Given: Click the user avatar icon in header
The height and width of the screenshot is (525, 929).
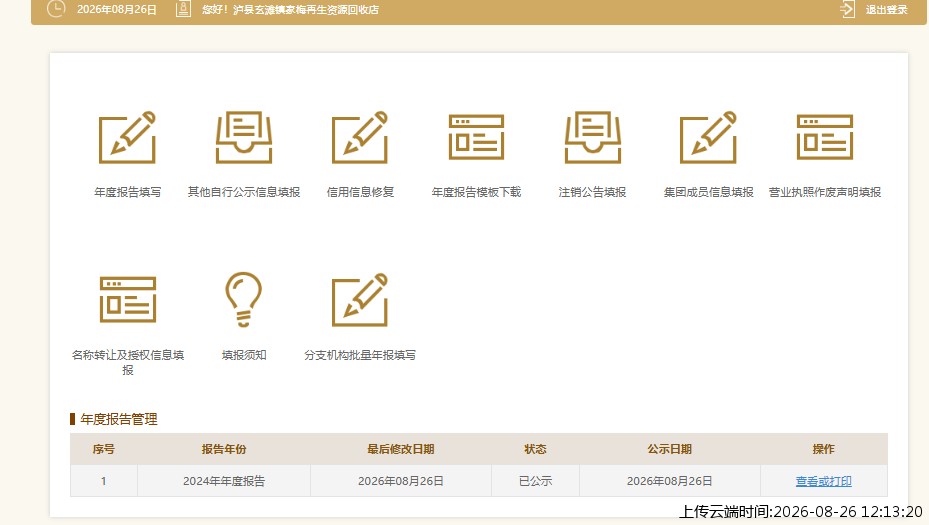Looking at the screenshot, I should [183, 9].
